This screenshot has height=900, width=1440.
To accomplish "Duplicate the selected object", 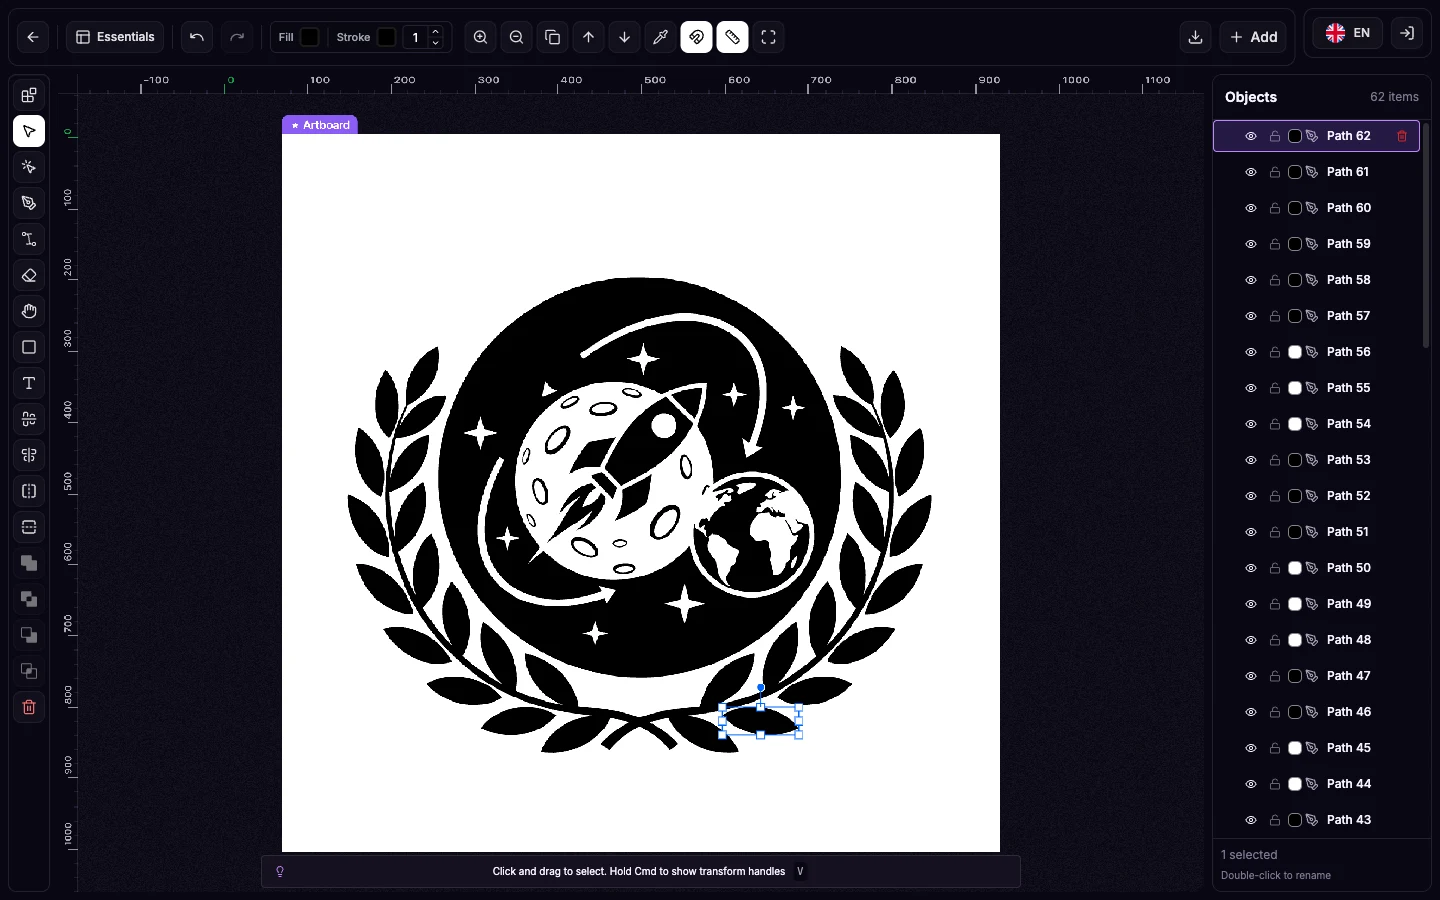I will click(x=553, y=37).
